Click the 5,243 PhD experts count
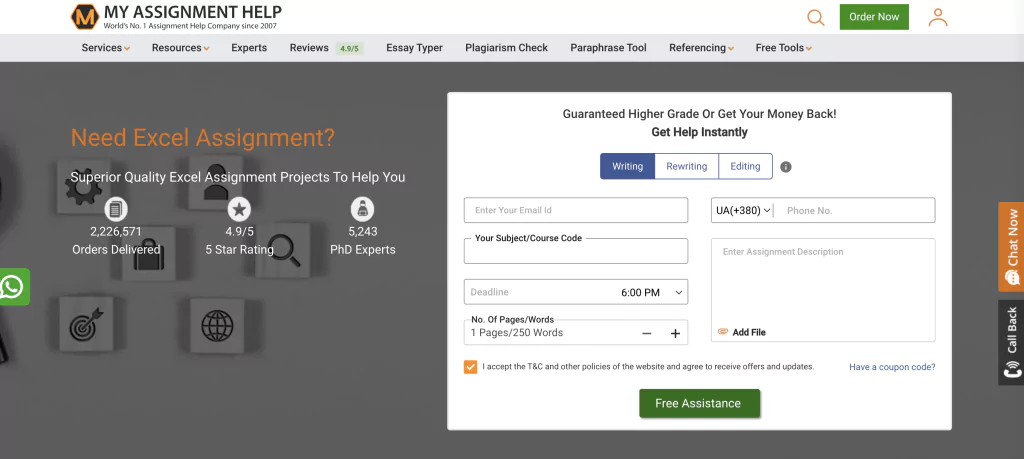The image size is (1024, 459). tap(362, 232)
